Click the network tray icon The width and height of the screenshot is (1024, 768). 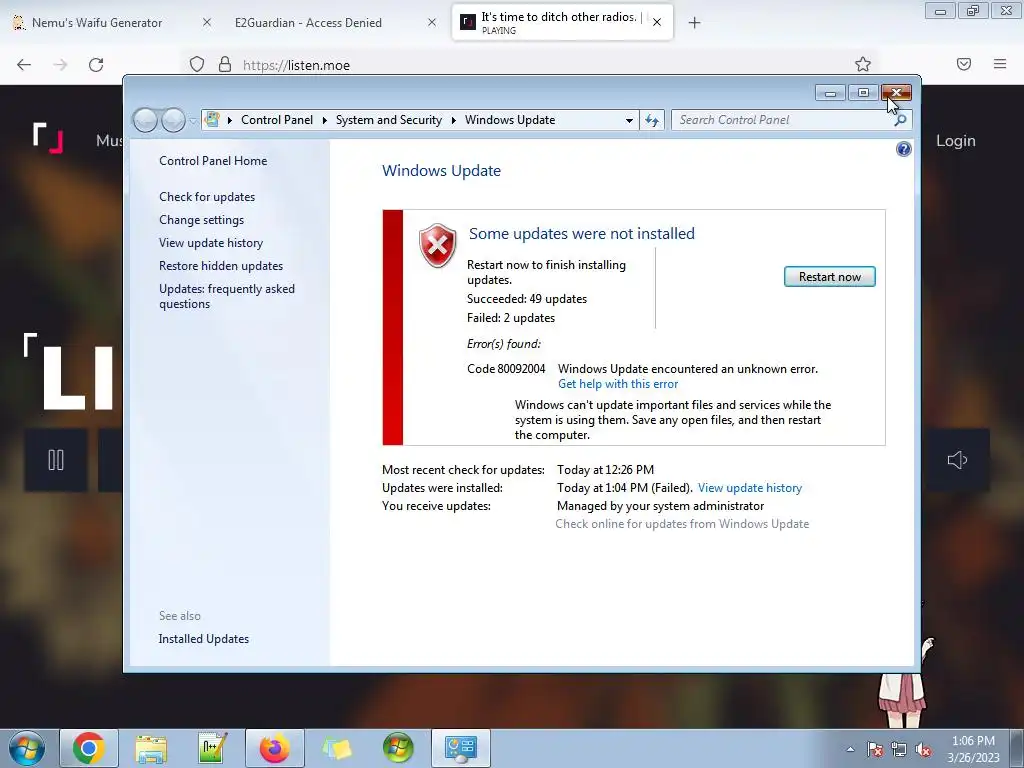tap(899, 749)
